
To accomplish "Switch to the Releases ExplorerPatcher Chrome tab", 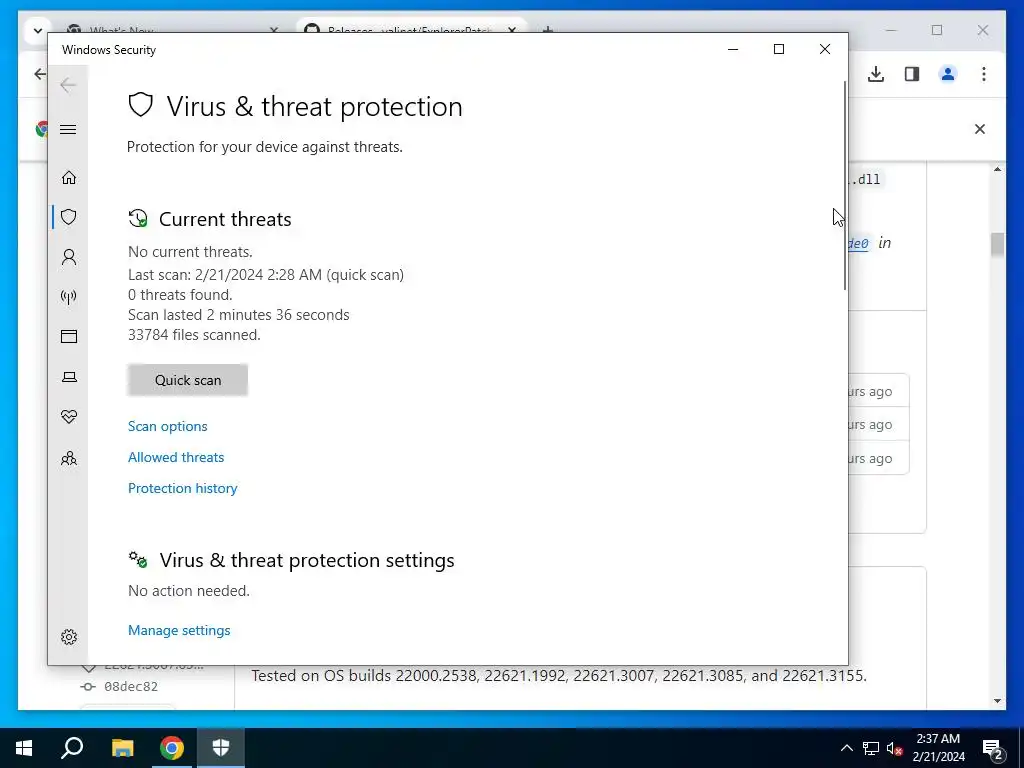I will click(411, 30).
